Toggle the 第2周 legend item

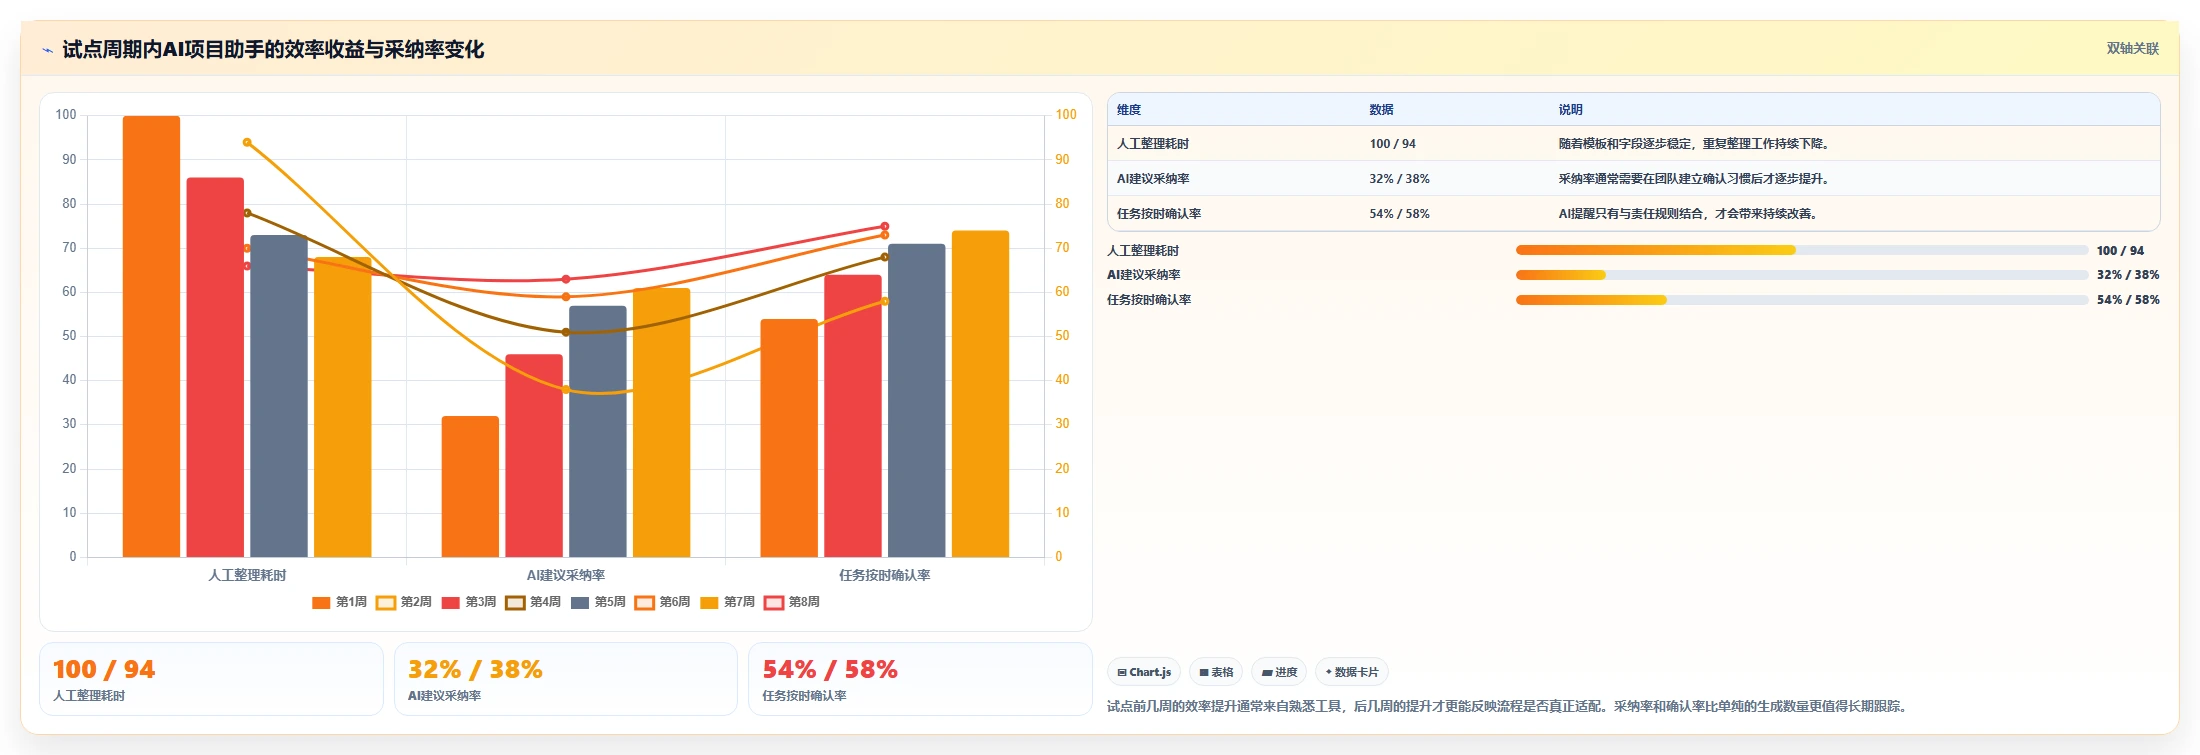pos(404,602)
